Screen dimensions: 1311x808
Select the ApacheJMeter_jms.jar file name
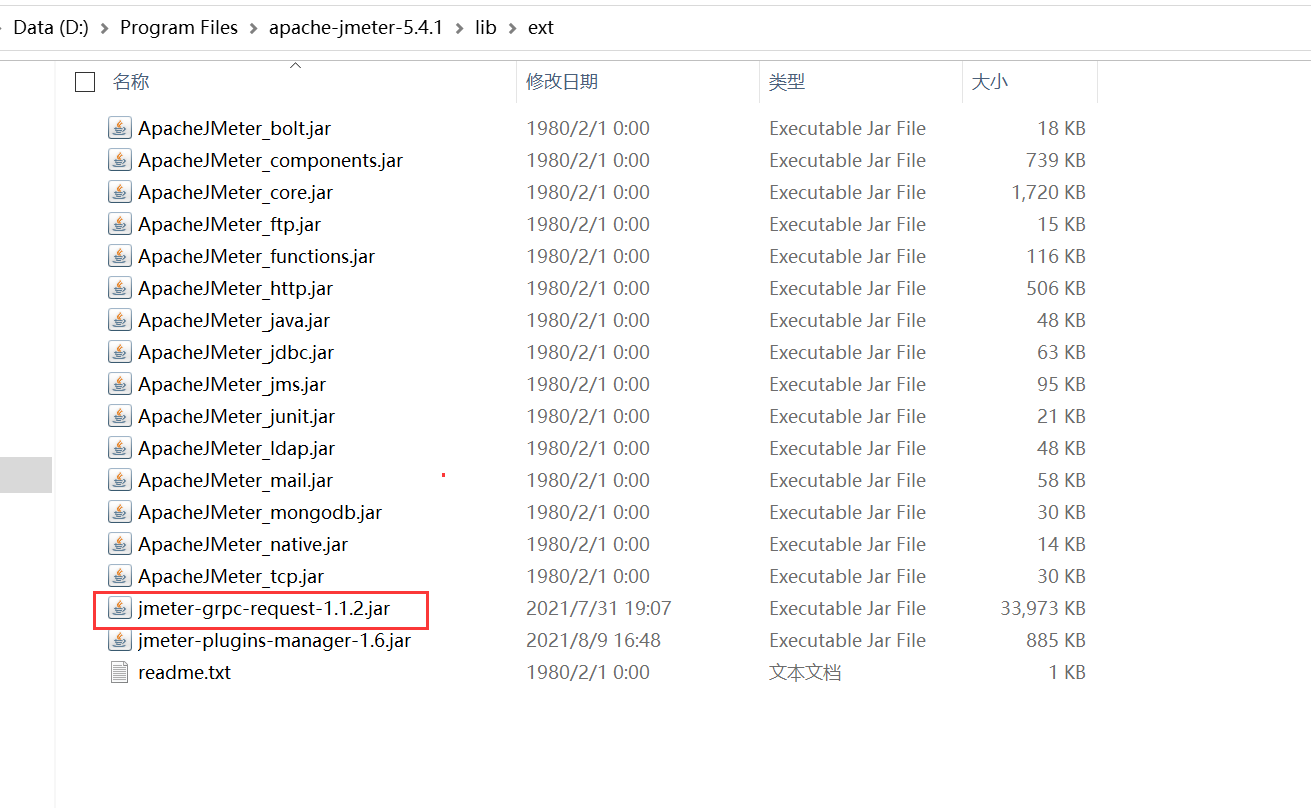[x=232, y=384]
